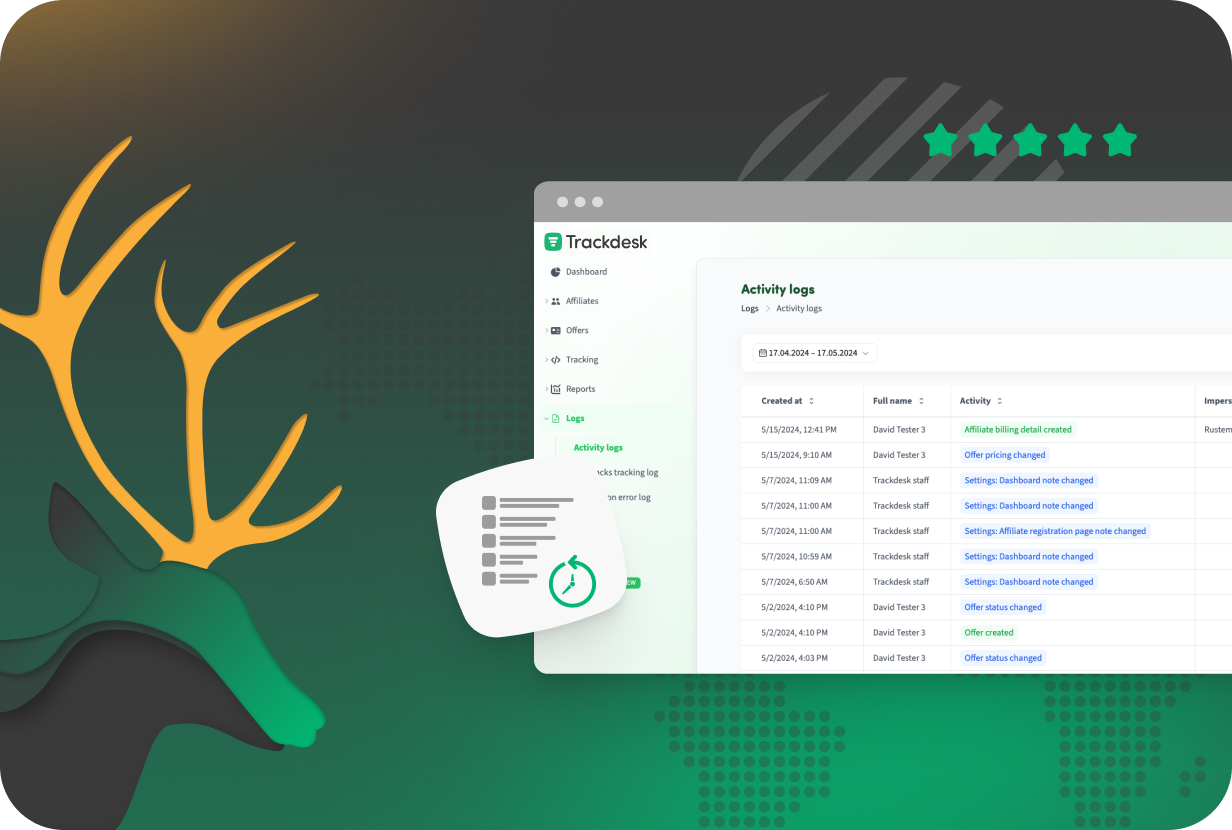Open Reports in the sidebar
This screenshot has height=830, width=1232.
pyautogui.click(x=580, y=389)
